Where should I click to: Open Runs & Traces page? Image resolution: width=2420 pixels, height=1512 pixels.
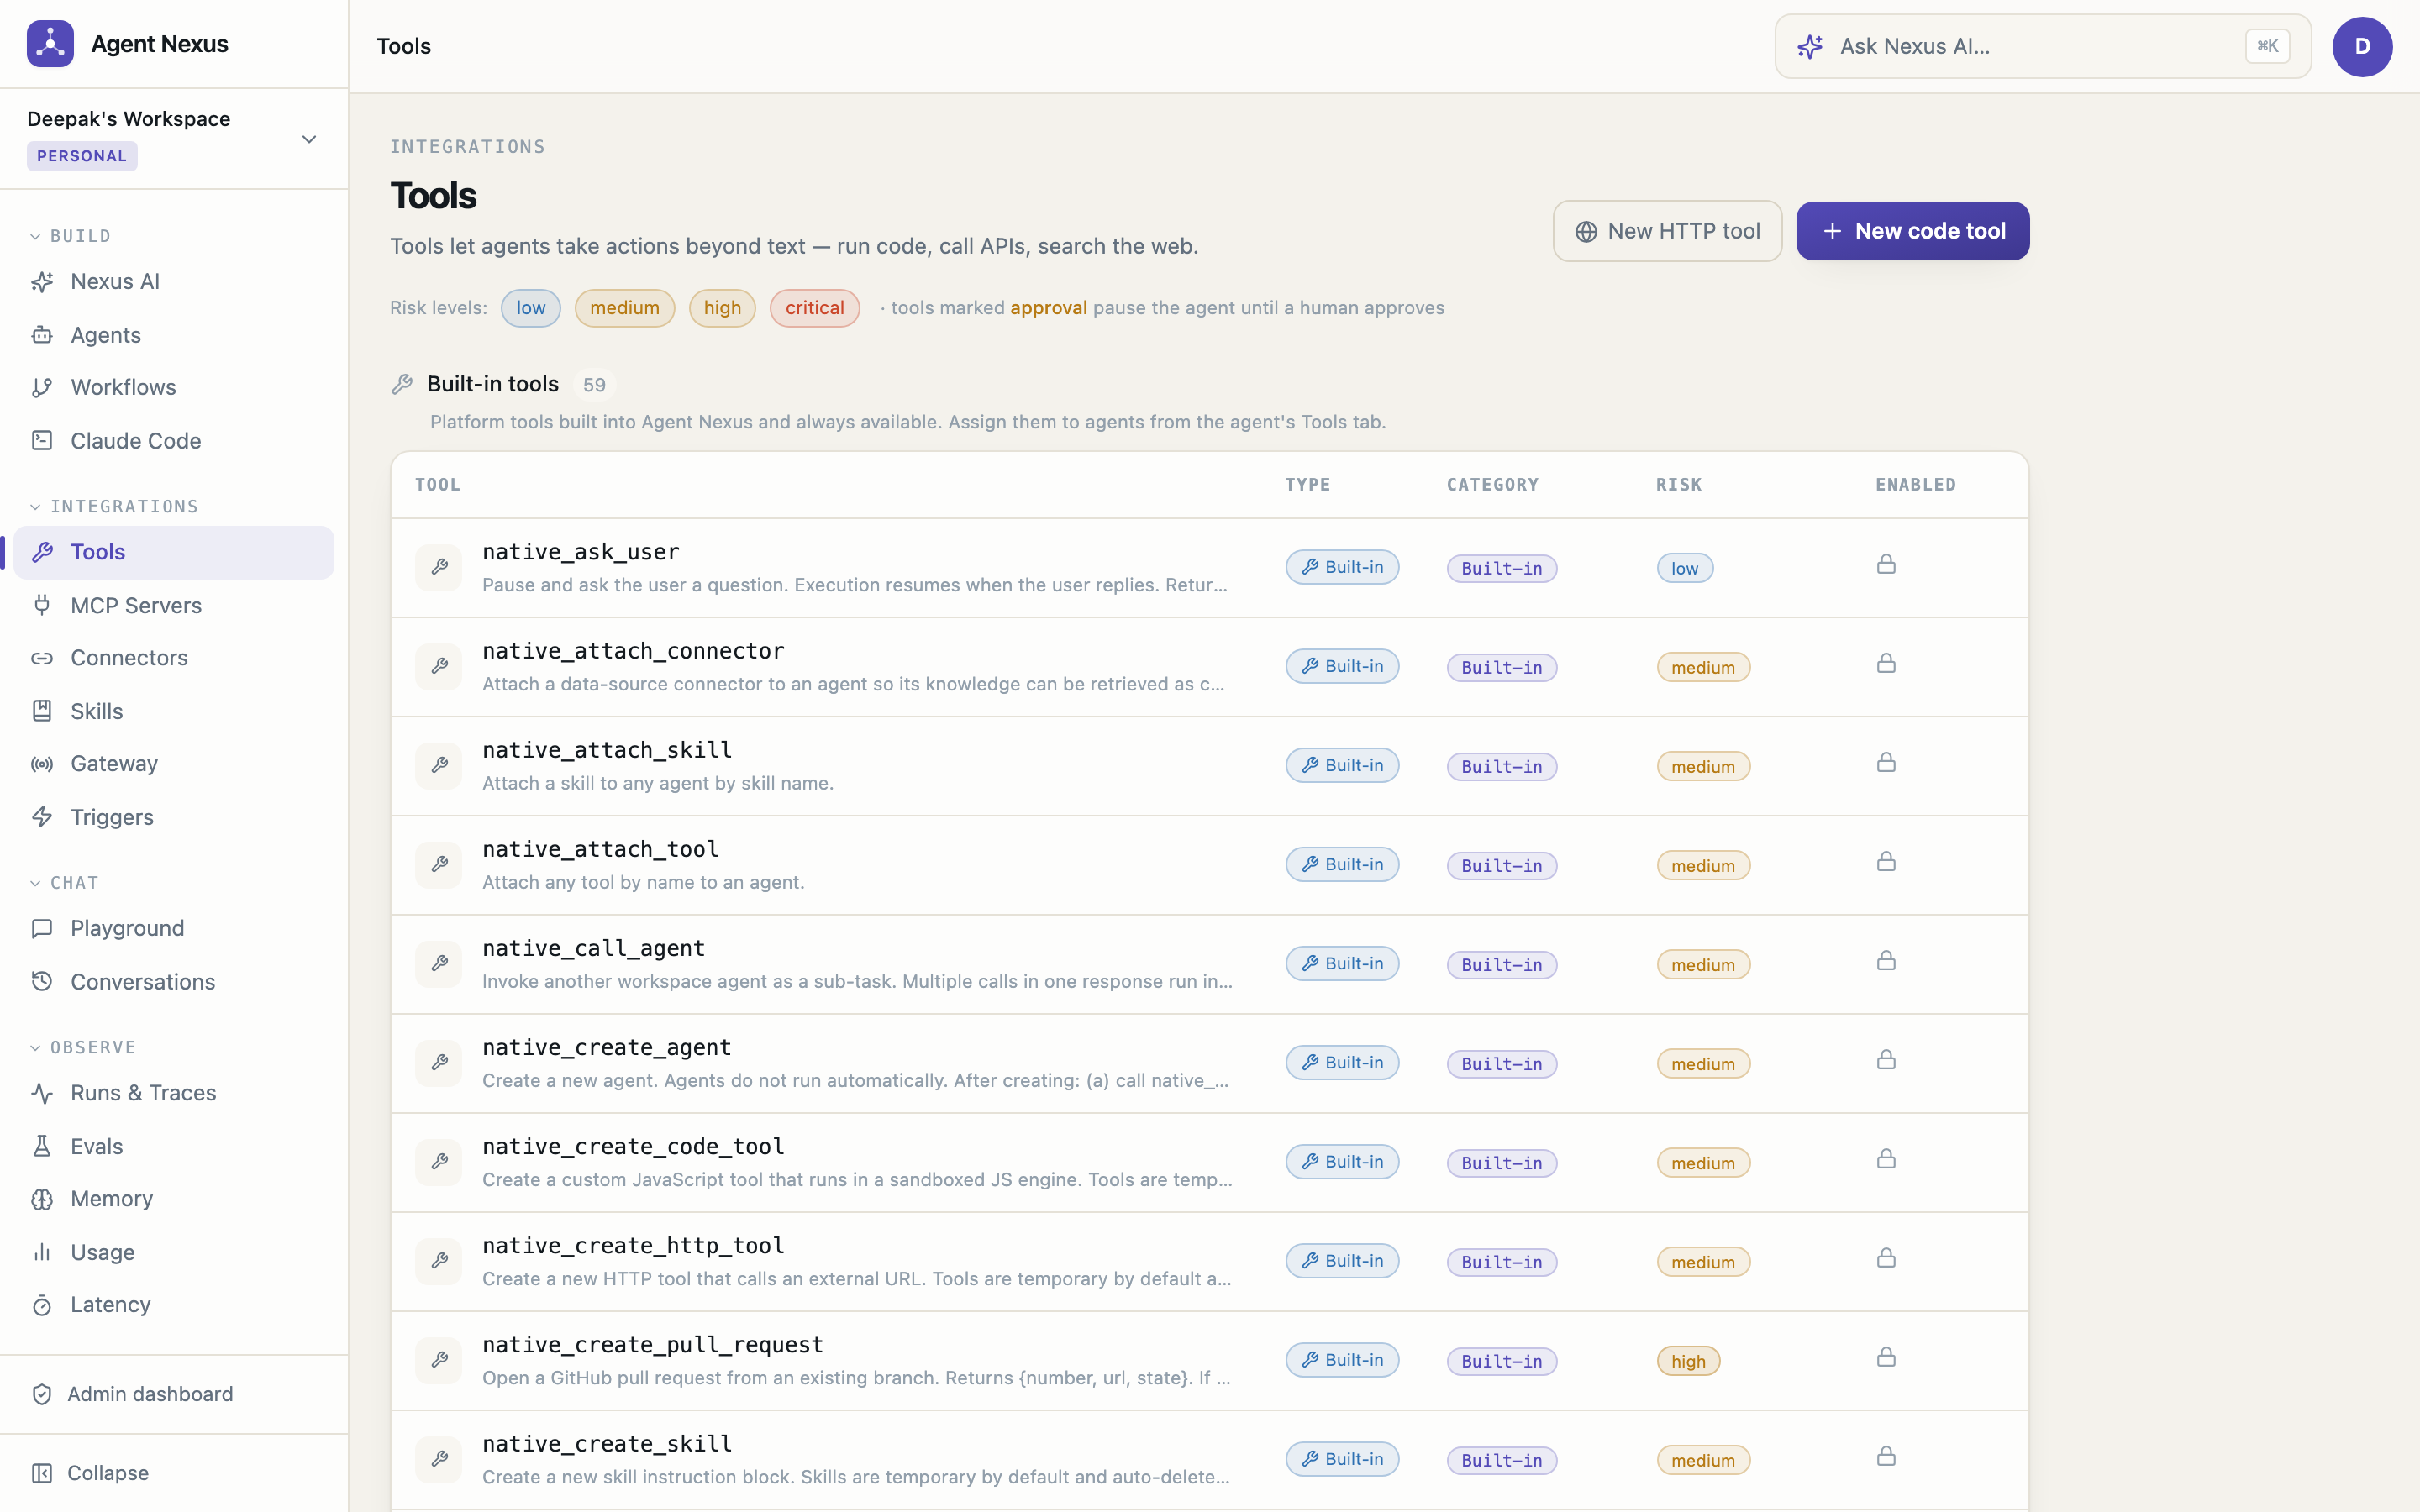[x=174, y=1093]
